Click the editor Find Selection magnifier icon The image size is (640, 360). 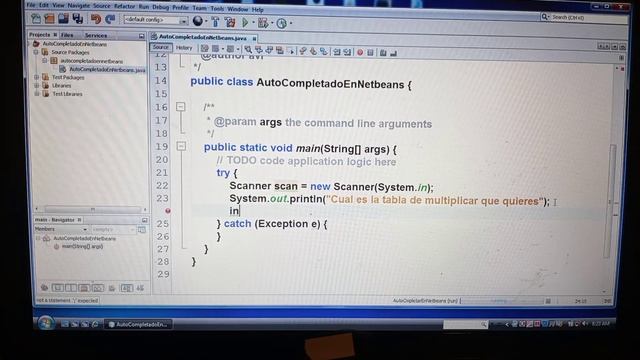pyautogui.click(x=248, y=50)
